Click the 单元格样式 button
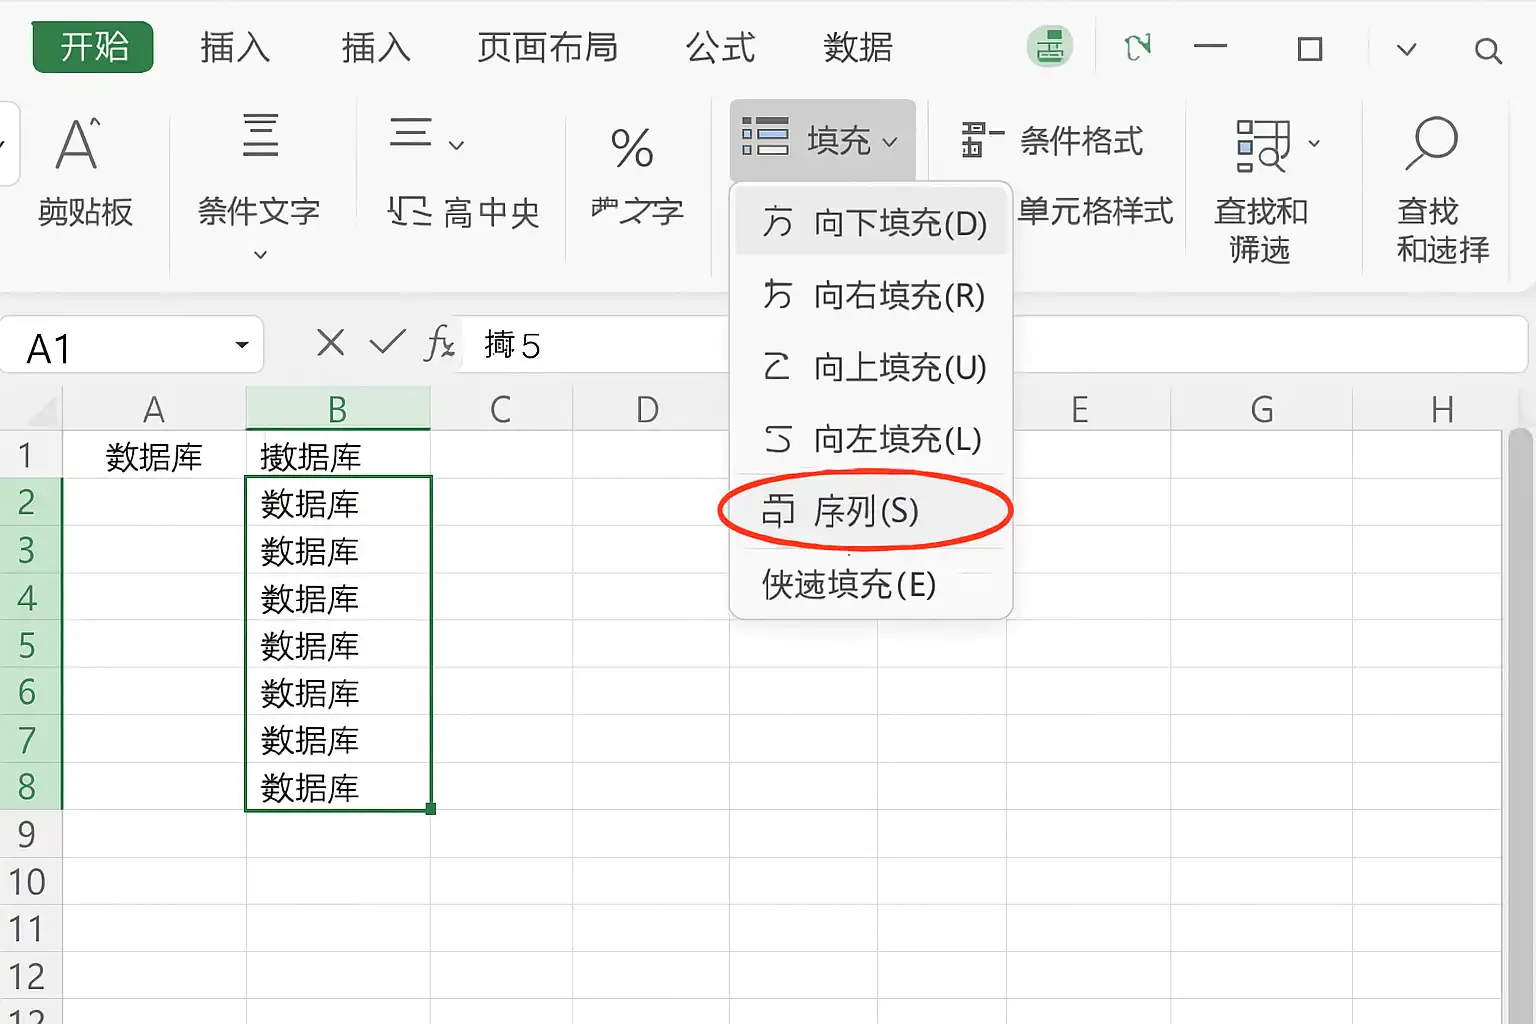Image resolution: width=1536 pixels, height=1024 pixels. (x=1095, y=211)
